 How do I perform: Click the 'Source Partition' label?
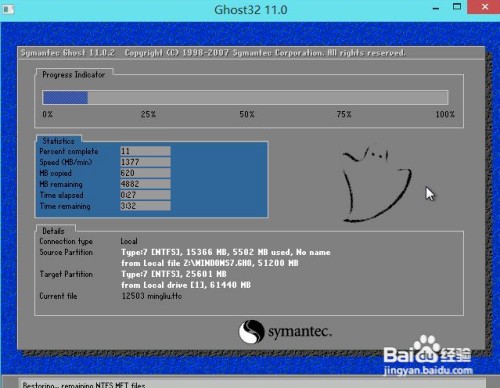[66, 252]
